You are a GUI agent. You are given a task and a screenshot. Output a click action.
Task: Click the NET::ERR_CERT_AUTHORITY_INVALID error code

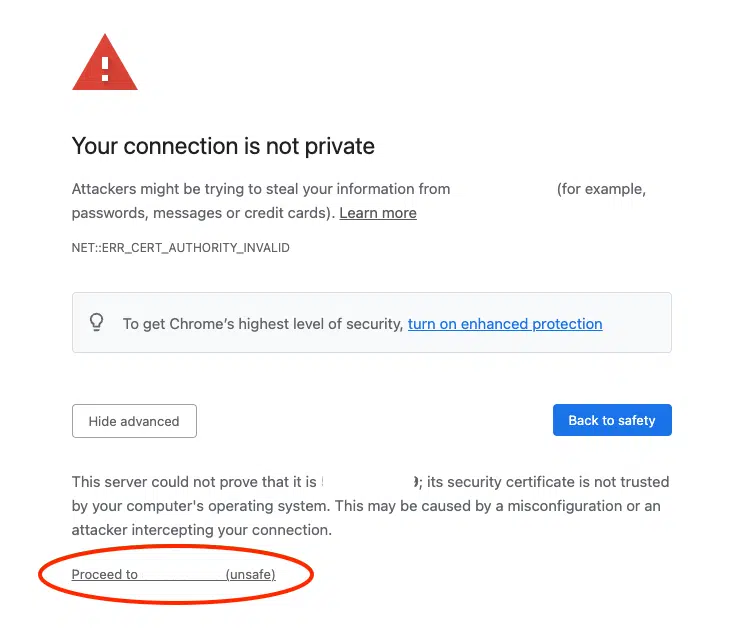[181, 247]
